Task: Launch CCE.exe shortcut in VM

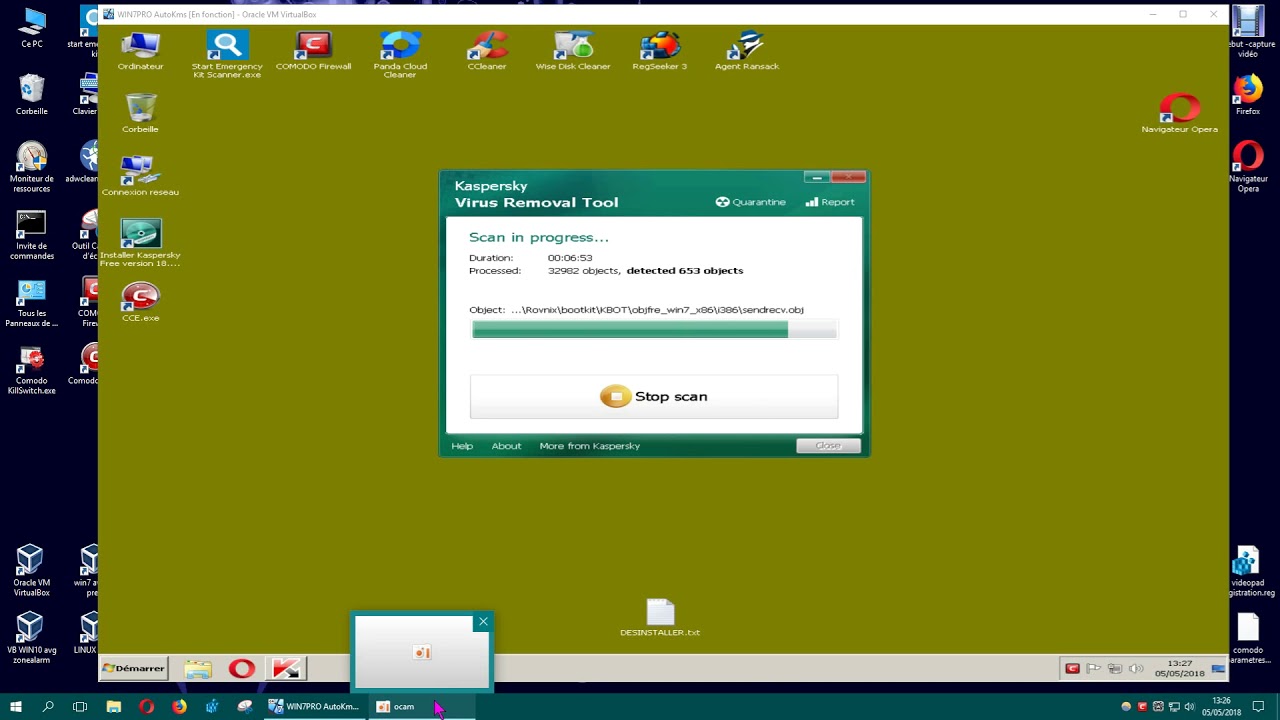Action: 140,302
